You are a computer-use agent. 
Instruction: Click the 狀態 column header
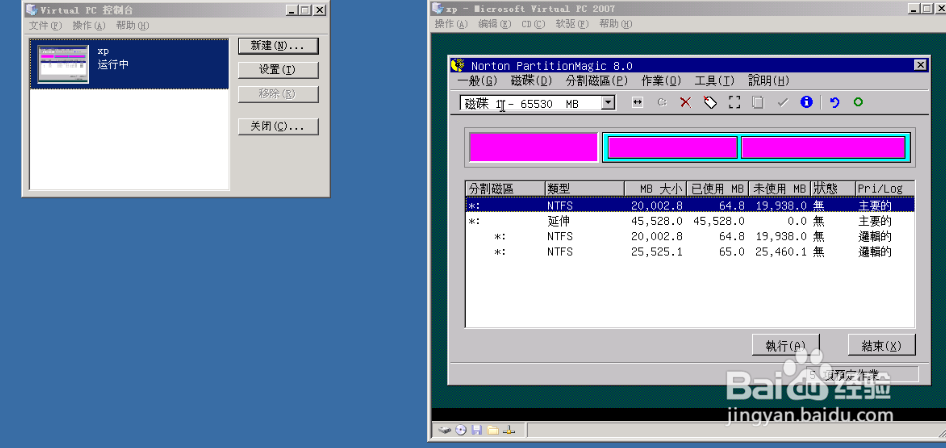click(833, 189)
